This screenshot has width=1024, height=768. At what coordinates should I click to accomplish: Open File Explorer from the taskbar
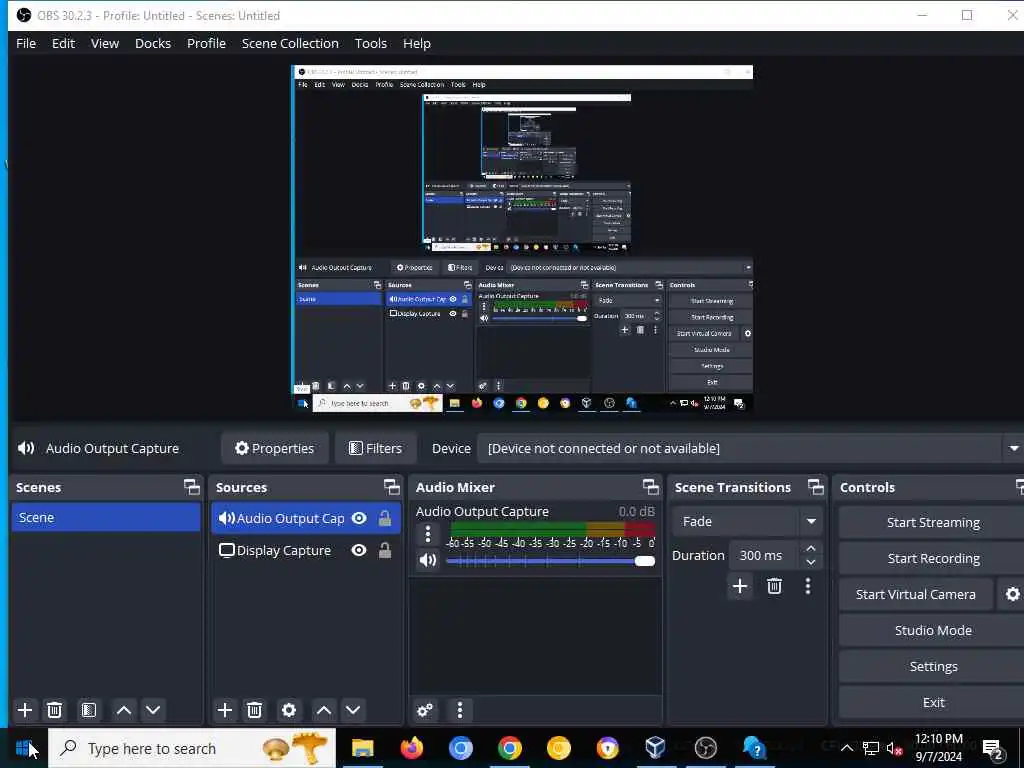coord(362,748)
